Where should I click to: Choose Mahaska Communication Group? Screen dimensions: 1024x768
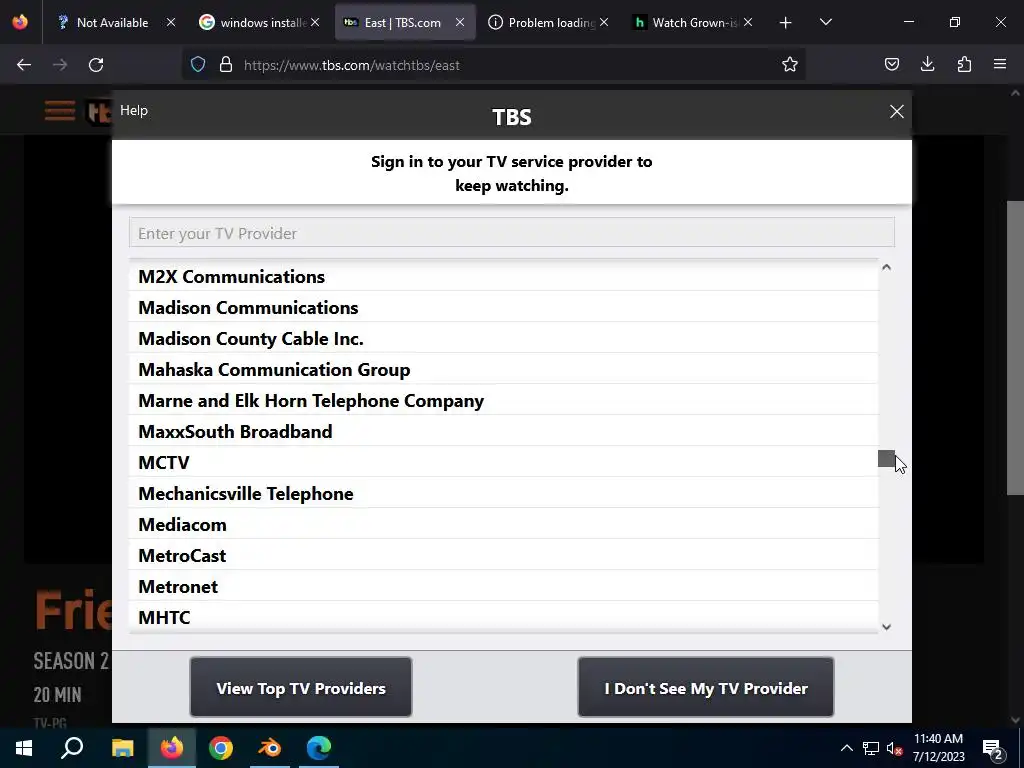click(x=503, y=370)
